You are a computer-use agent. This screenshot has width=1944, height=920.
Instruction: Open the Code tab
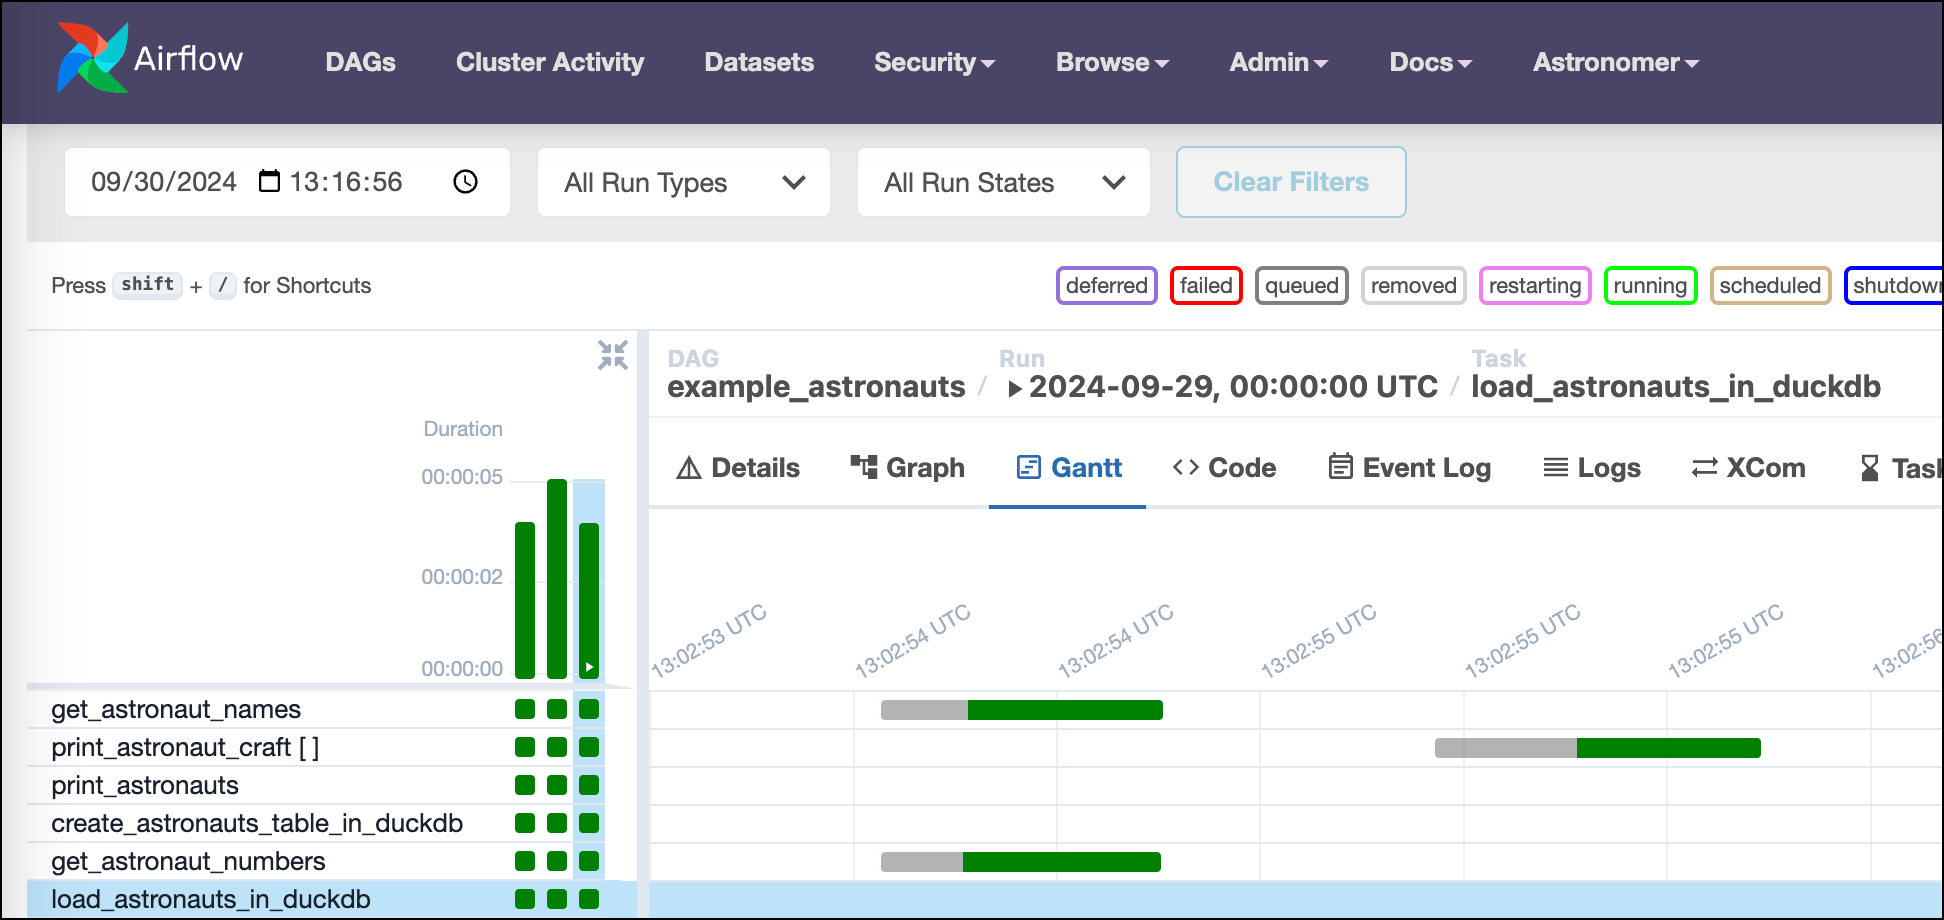(1224, 468)
